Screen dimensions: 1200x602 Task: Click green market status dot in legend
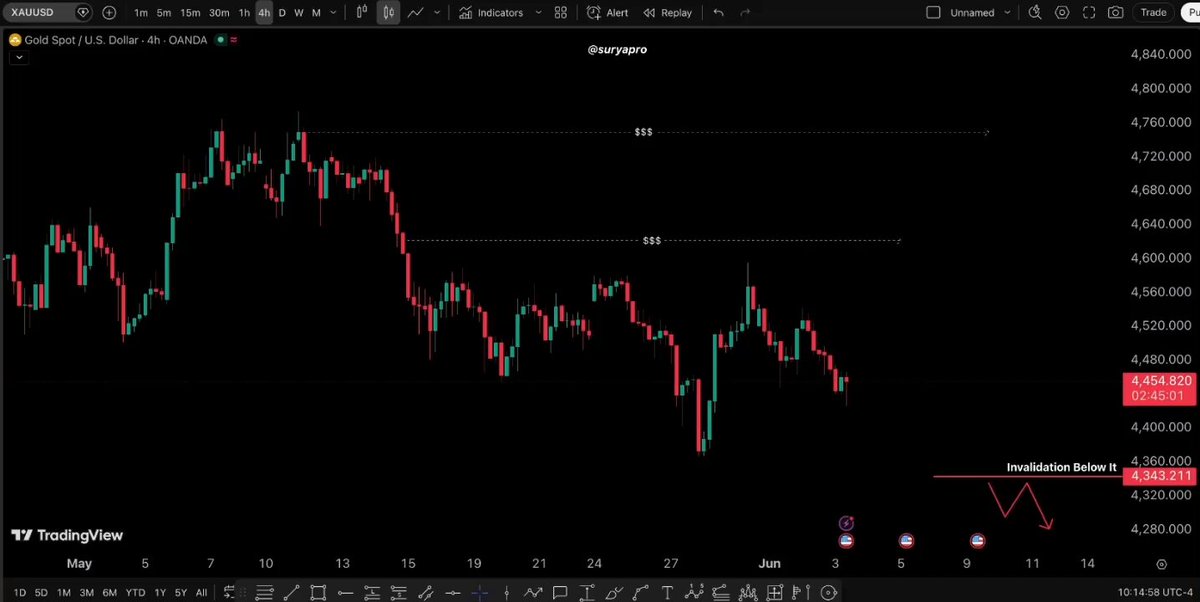220,40
